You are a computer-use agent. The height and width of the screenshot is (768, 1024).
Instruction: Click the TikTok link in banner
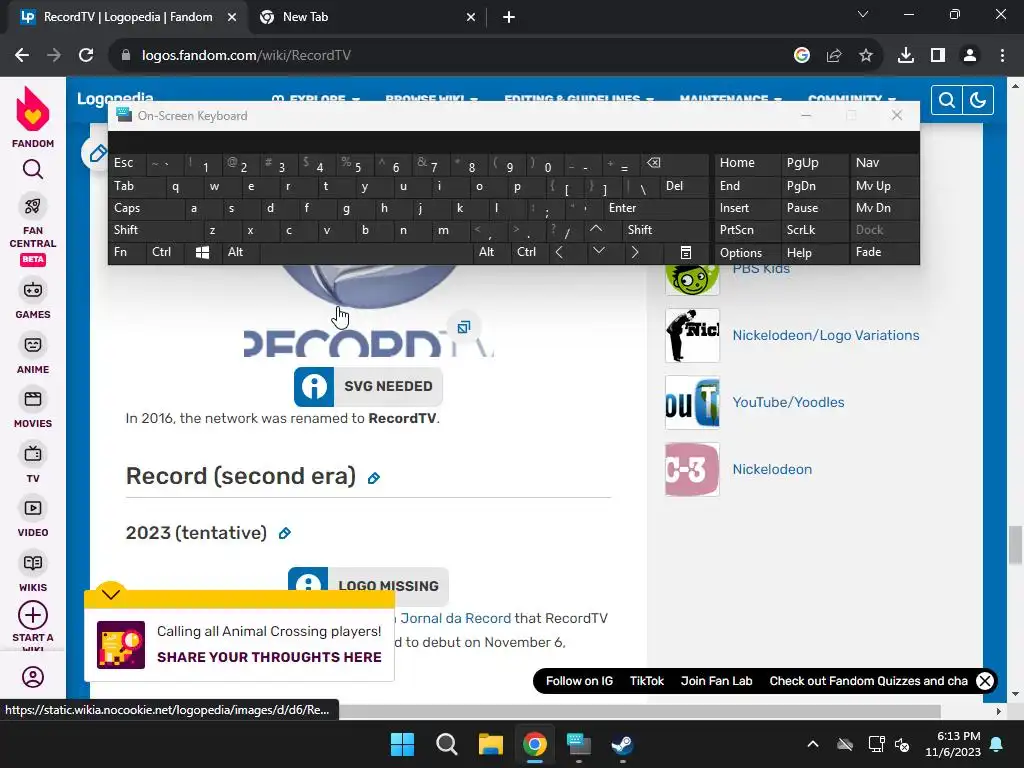(647, 681)
